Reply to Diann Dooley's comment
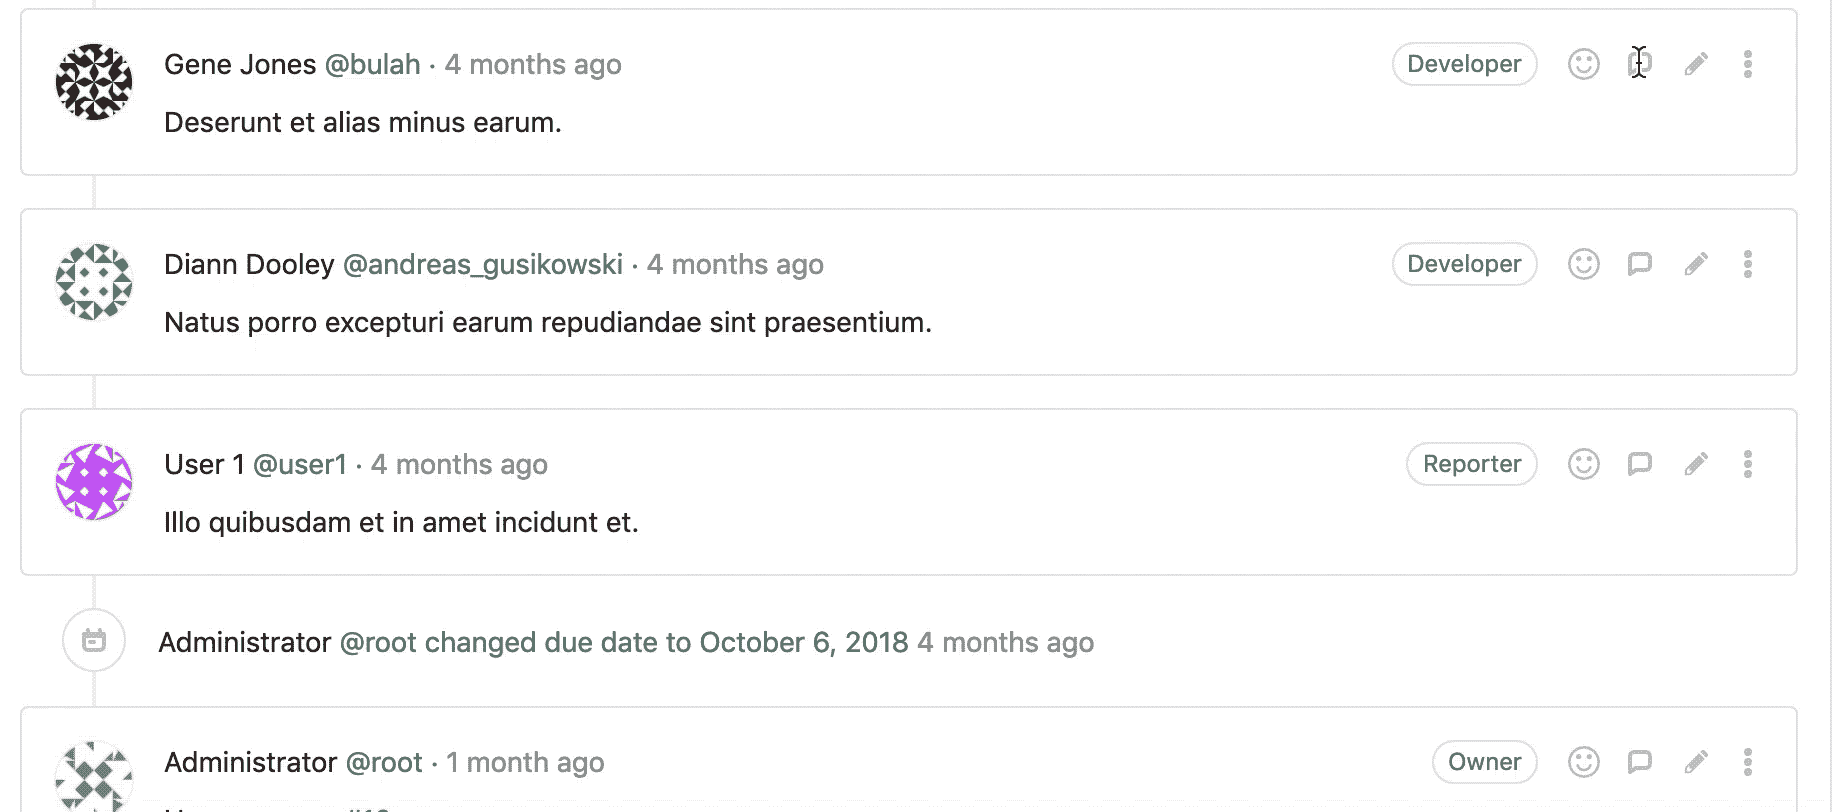Viewport: 1832px width, 812px height. tap(1639, 264)
